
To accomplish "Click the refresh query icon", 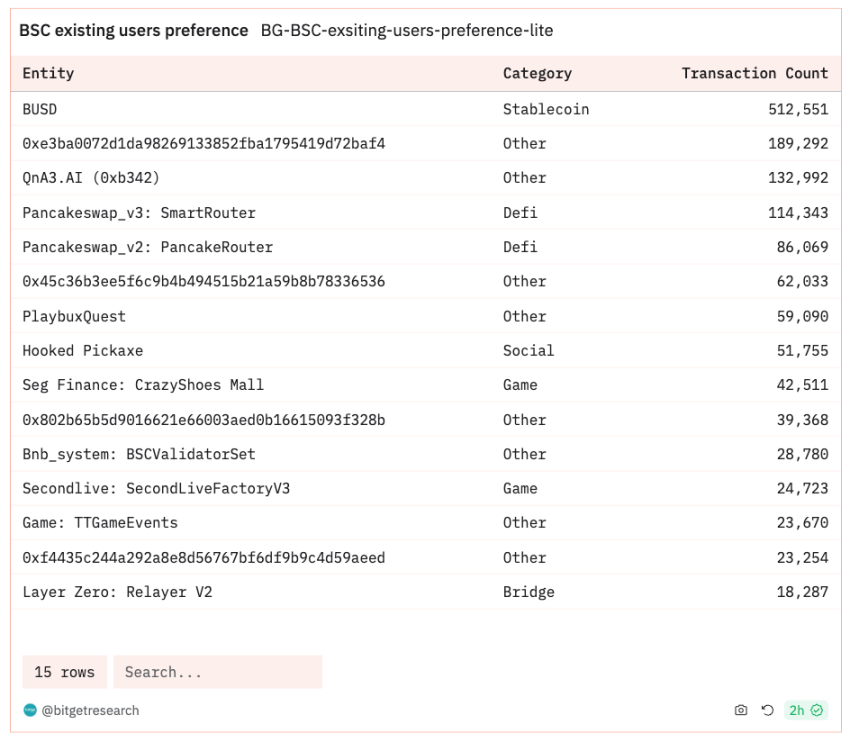I will tap(768, 710).
